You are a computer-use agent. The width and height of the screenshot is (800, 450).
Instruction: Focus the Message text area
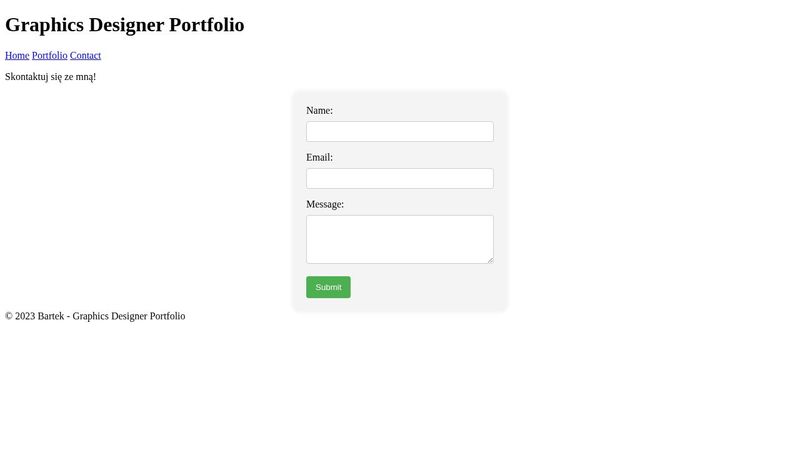click(399, 239)
